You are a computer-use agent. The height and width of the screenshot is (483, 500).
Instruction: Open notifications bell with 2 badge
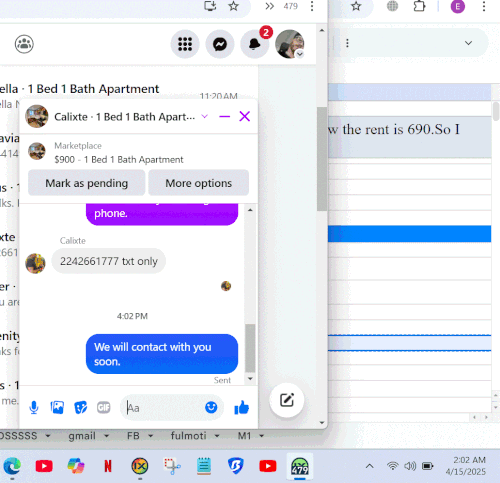click(x=255, y=44)
